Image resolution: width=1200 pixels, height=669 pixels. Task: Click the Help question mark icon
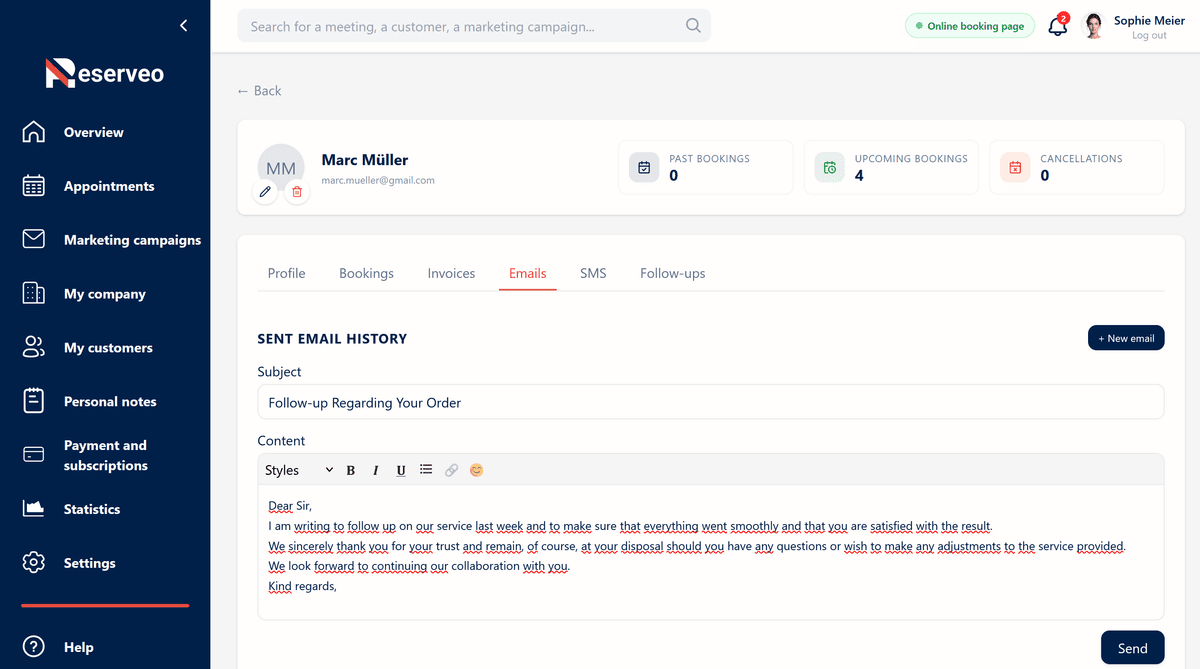click(34, 647)
